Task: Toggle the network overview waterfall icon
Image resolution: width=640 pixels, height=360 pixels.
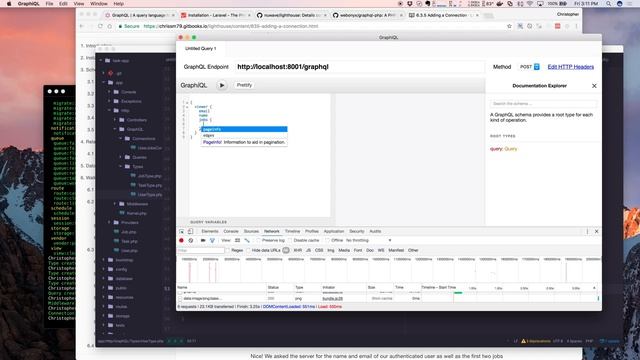Action: tap(247, 240)
